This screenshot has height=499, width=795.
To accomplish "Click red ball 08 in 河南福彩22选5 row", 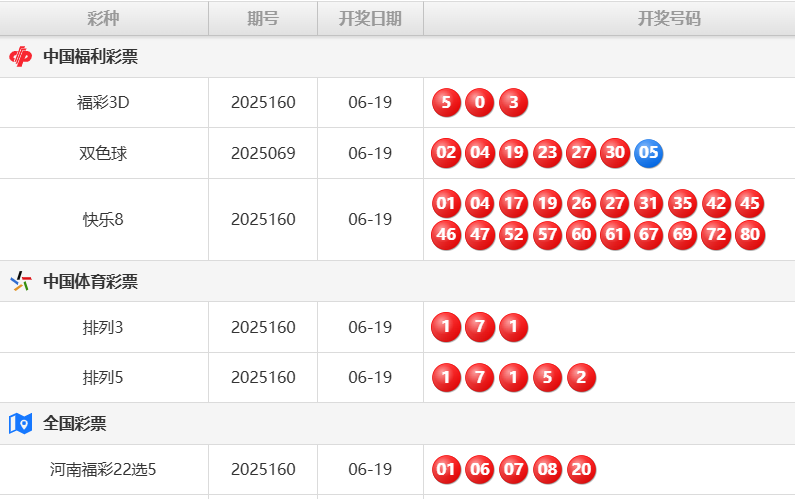I will point(548,470).
